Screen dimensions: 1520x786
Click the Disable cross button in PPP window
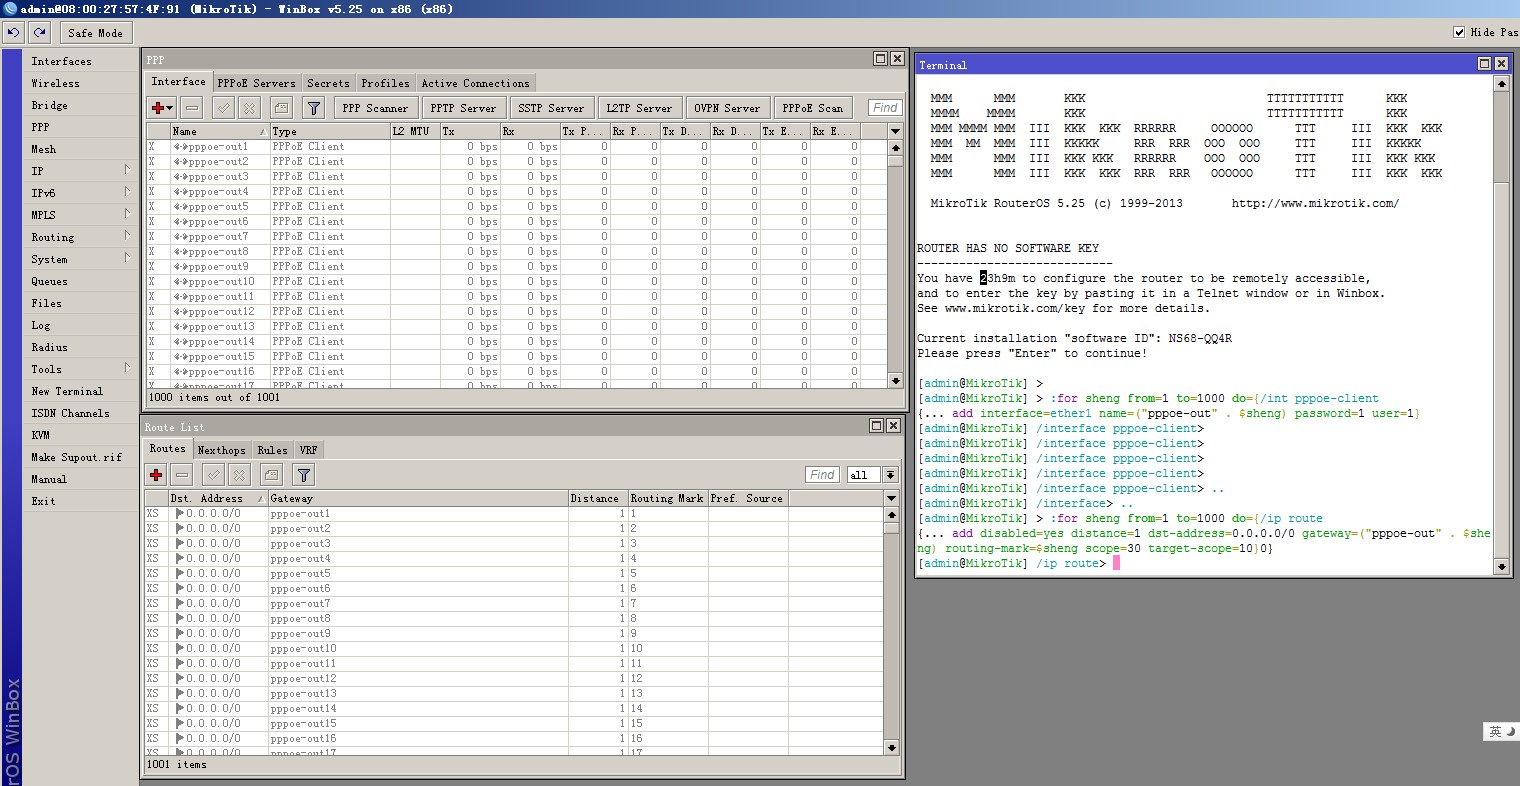coord(250,107)
